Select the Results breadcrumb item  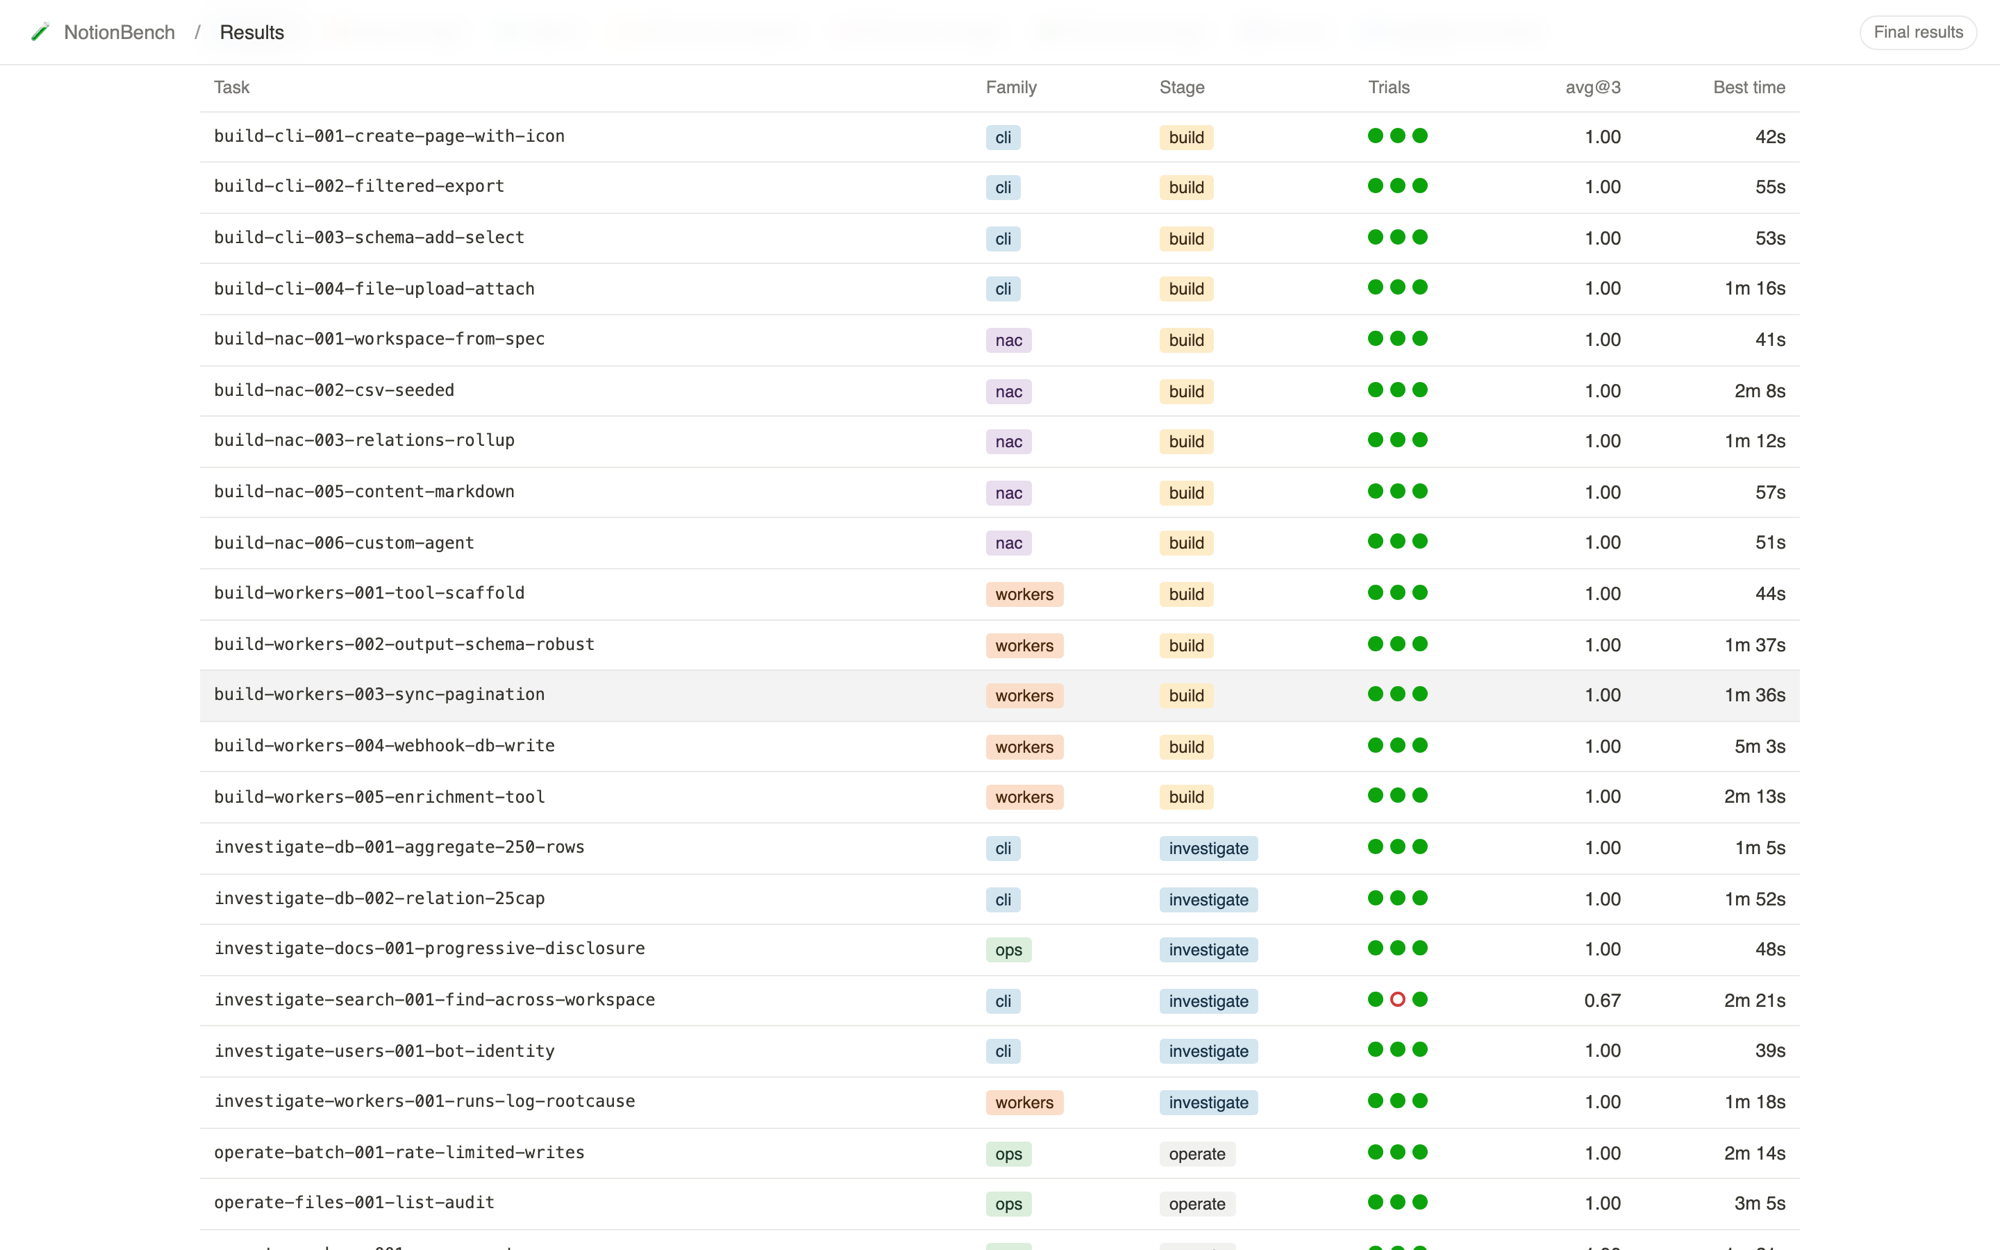tap(252, 32)
